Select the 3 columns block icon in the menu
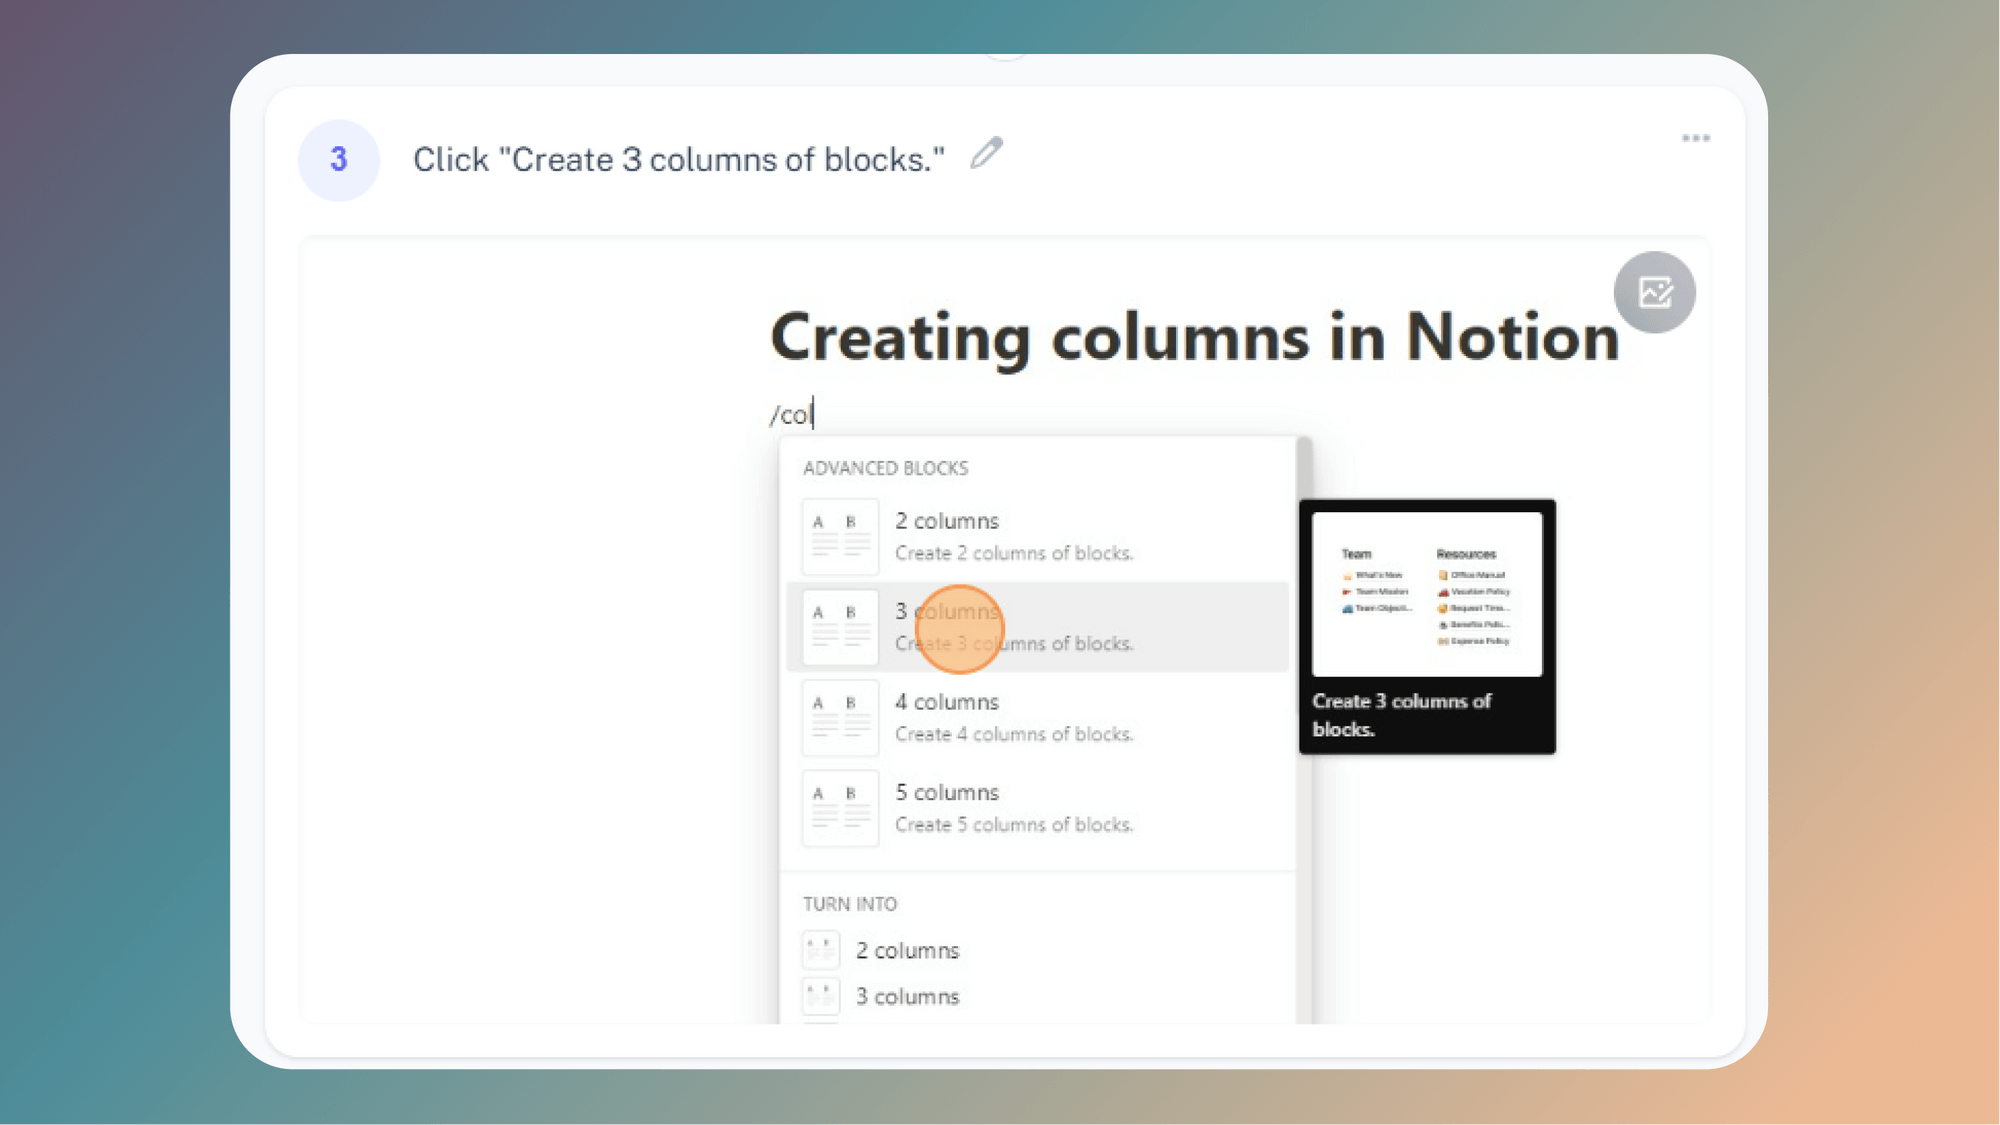 pyautogui.click(x=840, y=627)
